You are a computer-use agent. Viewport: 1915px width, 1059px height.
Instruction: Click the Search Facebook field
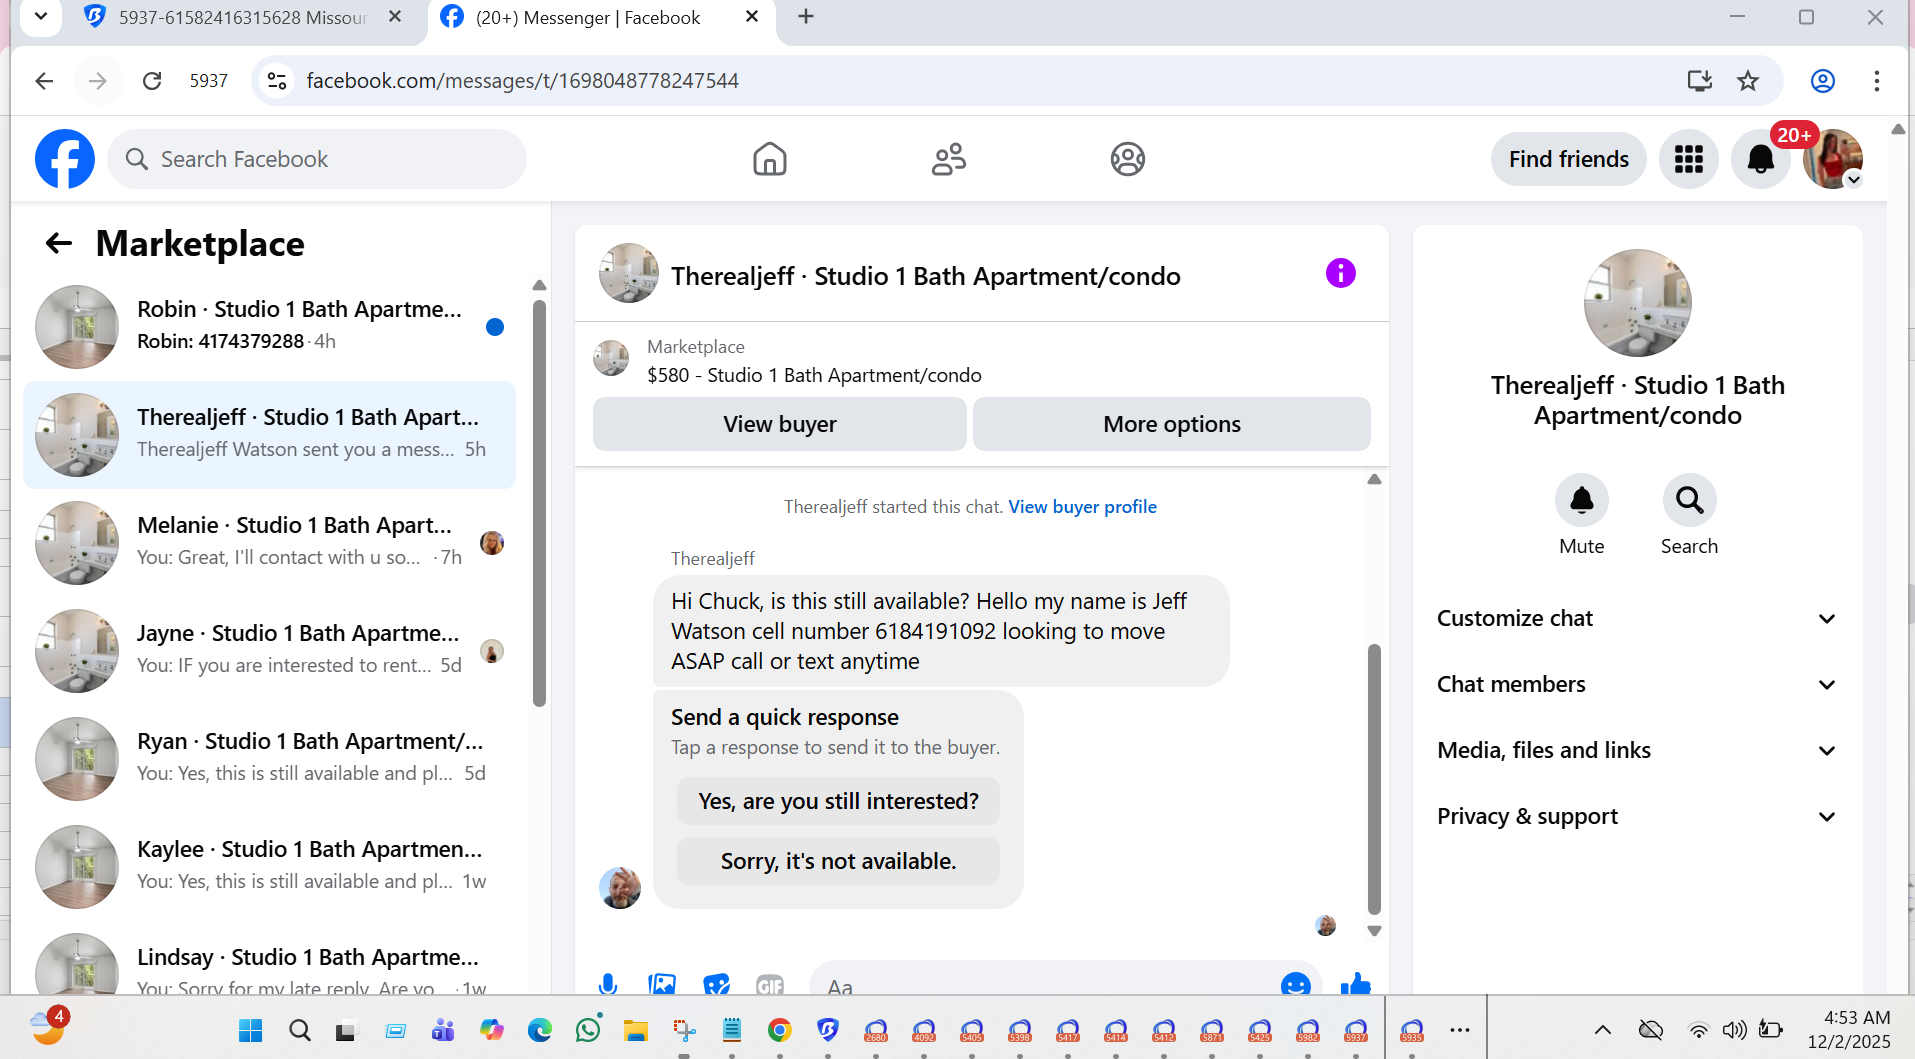coord(317,159)
